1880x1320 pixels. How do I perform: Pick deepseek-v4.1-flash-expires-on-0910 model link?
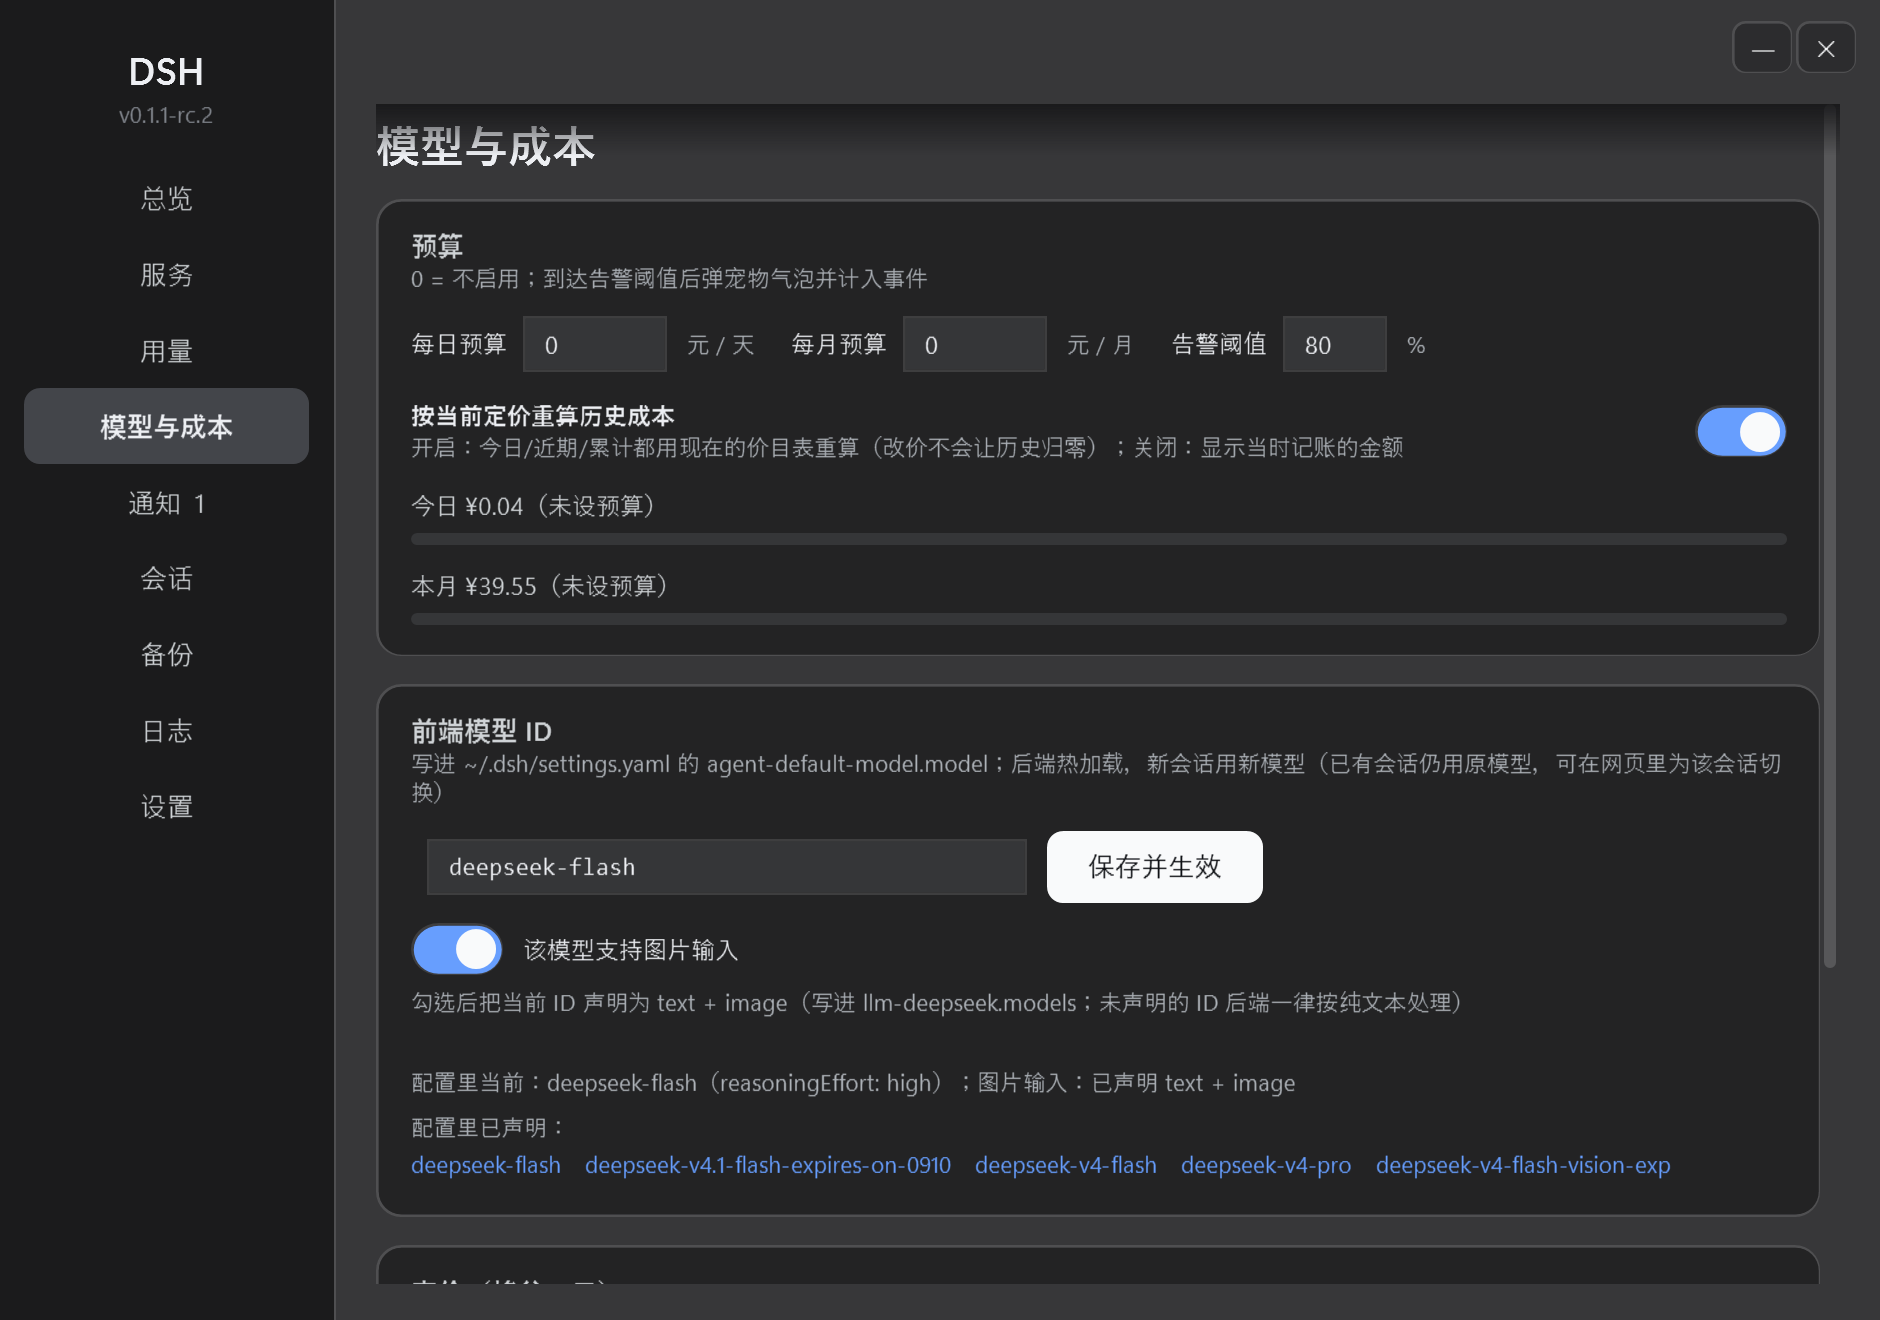click(x=768, y=1166)
